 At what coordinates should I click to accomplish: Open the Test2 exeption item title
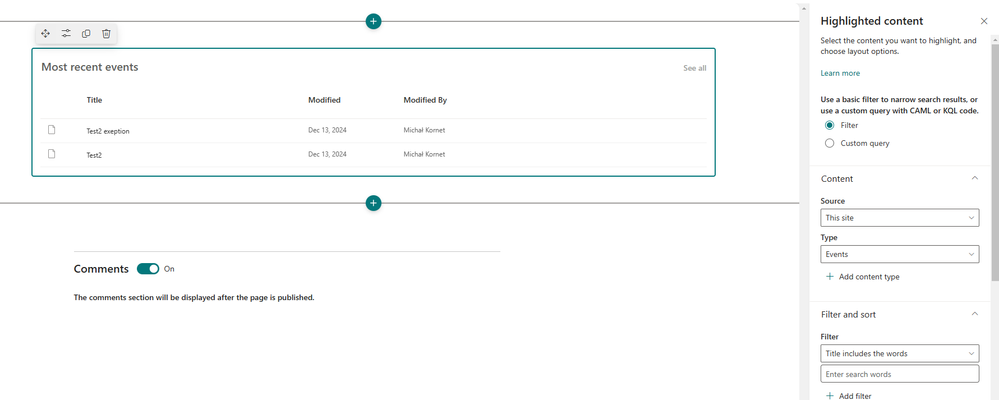[x=108, y=131]
